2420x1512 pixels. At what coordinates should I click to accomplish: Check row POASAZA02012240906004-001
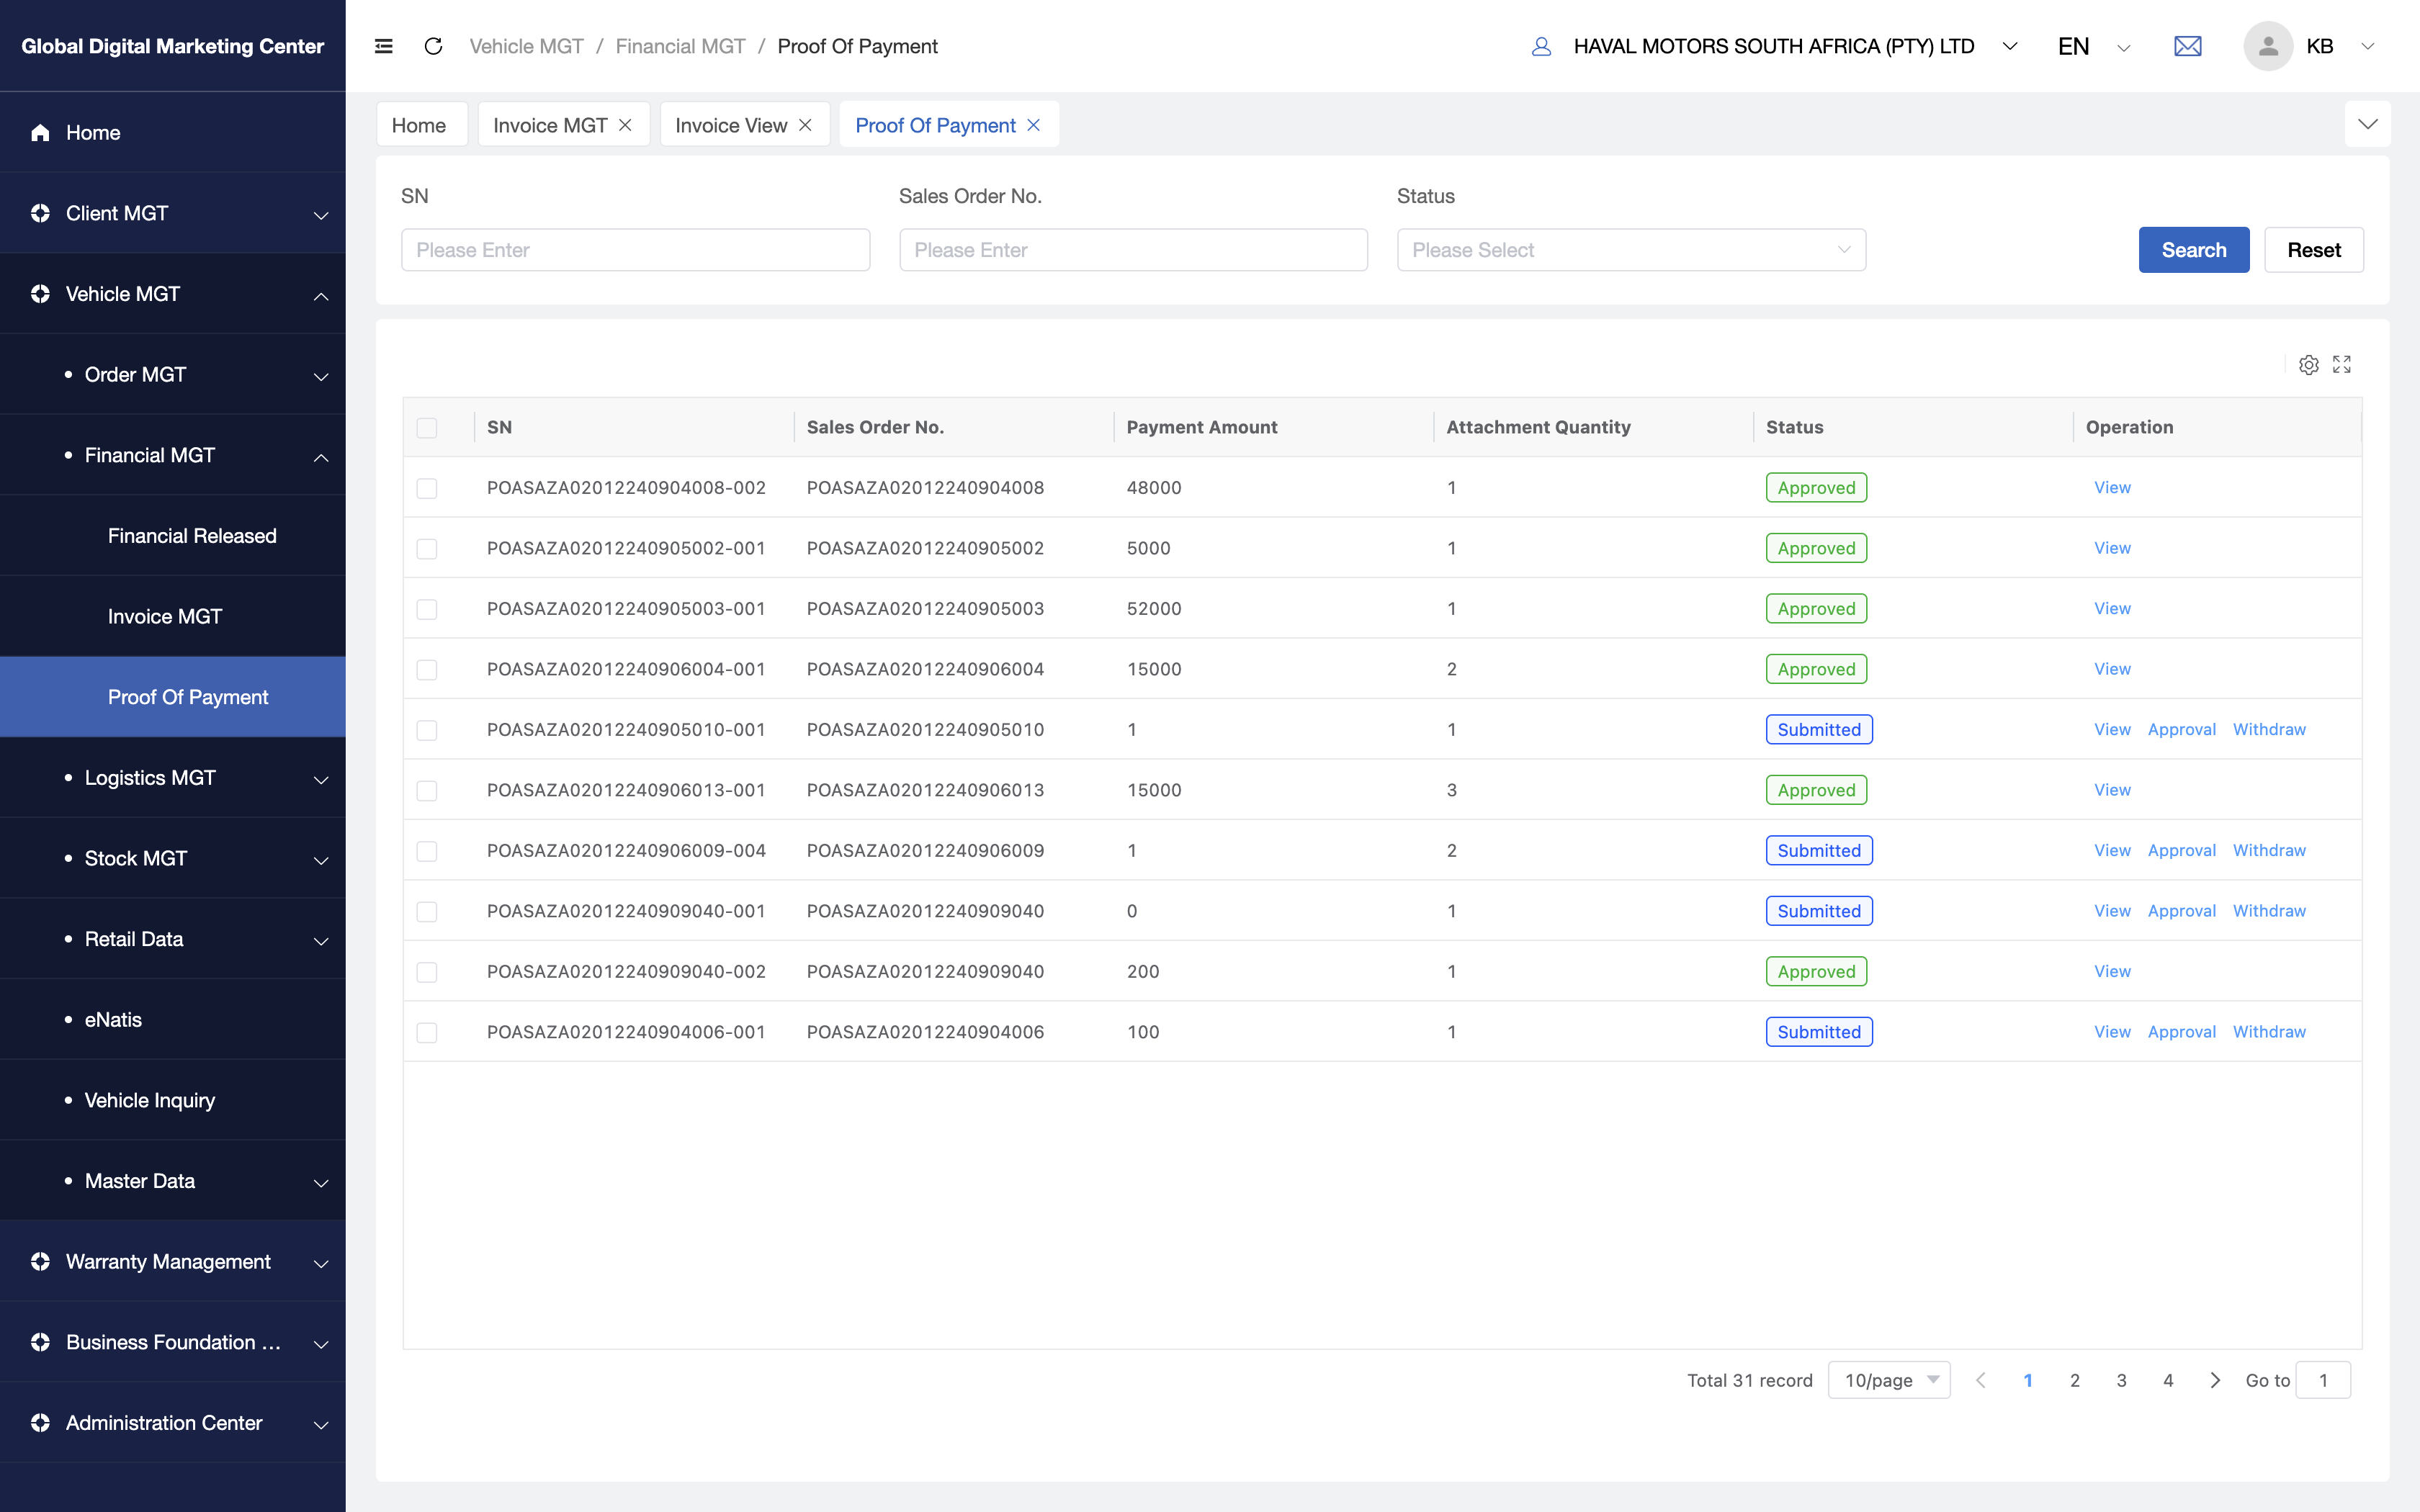click(x=427, y=670)
